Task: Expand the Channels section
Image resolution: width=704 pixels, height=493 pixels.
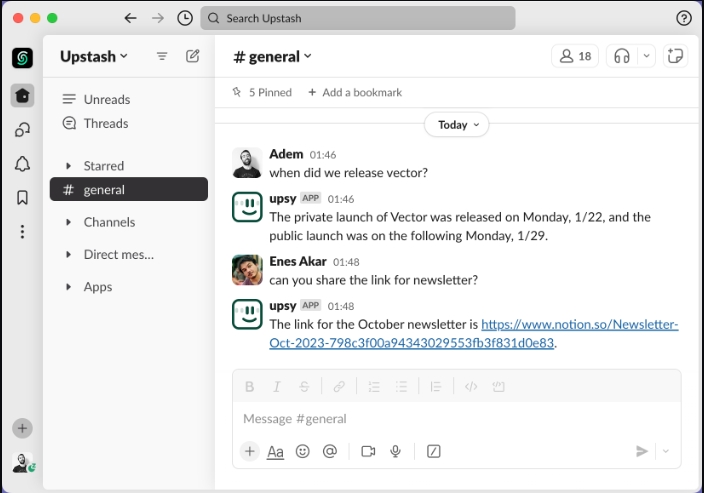Action: [109, 222]
